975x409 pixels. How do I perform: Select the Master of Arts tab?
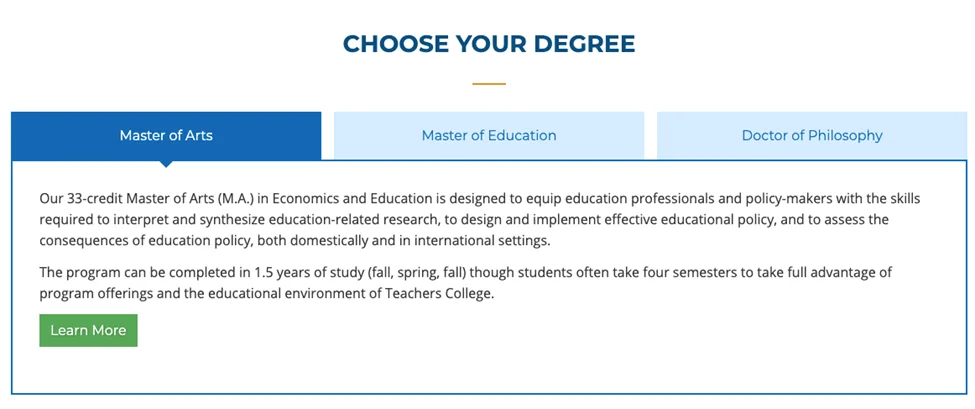pos(166,135)
